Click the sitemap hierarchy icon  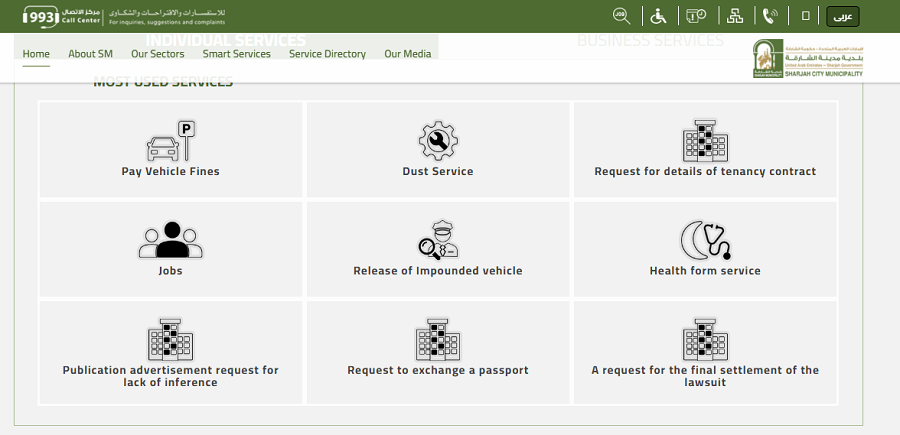tap(735, 16)
